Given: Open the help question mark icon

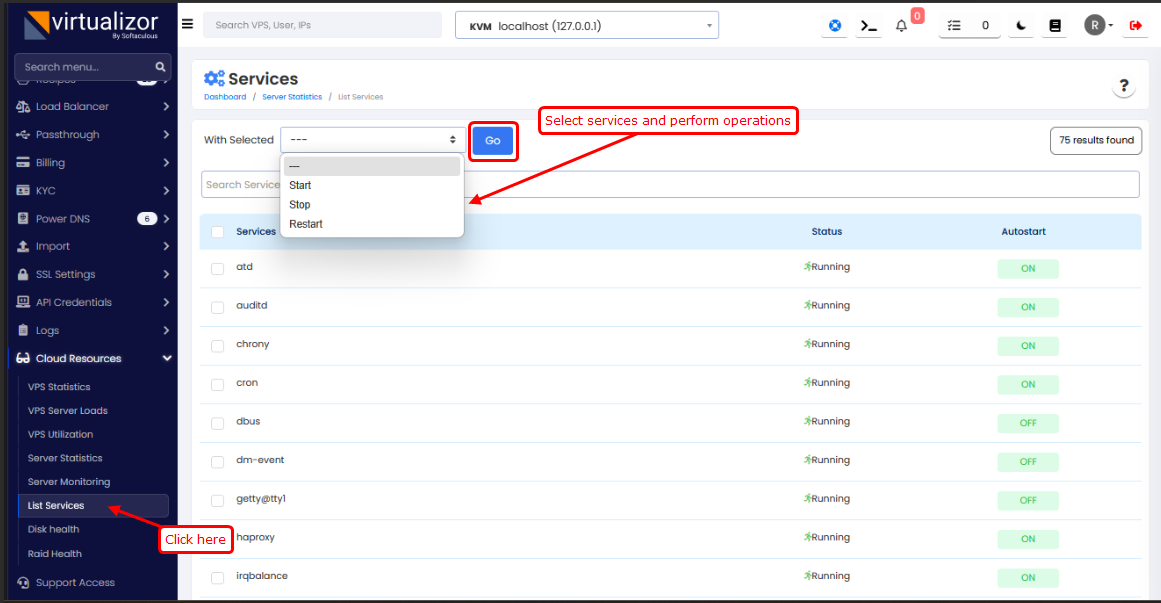Looking at the screenshot, I should pyautogui.click(x=1124, y=86).
